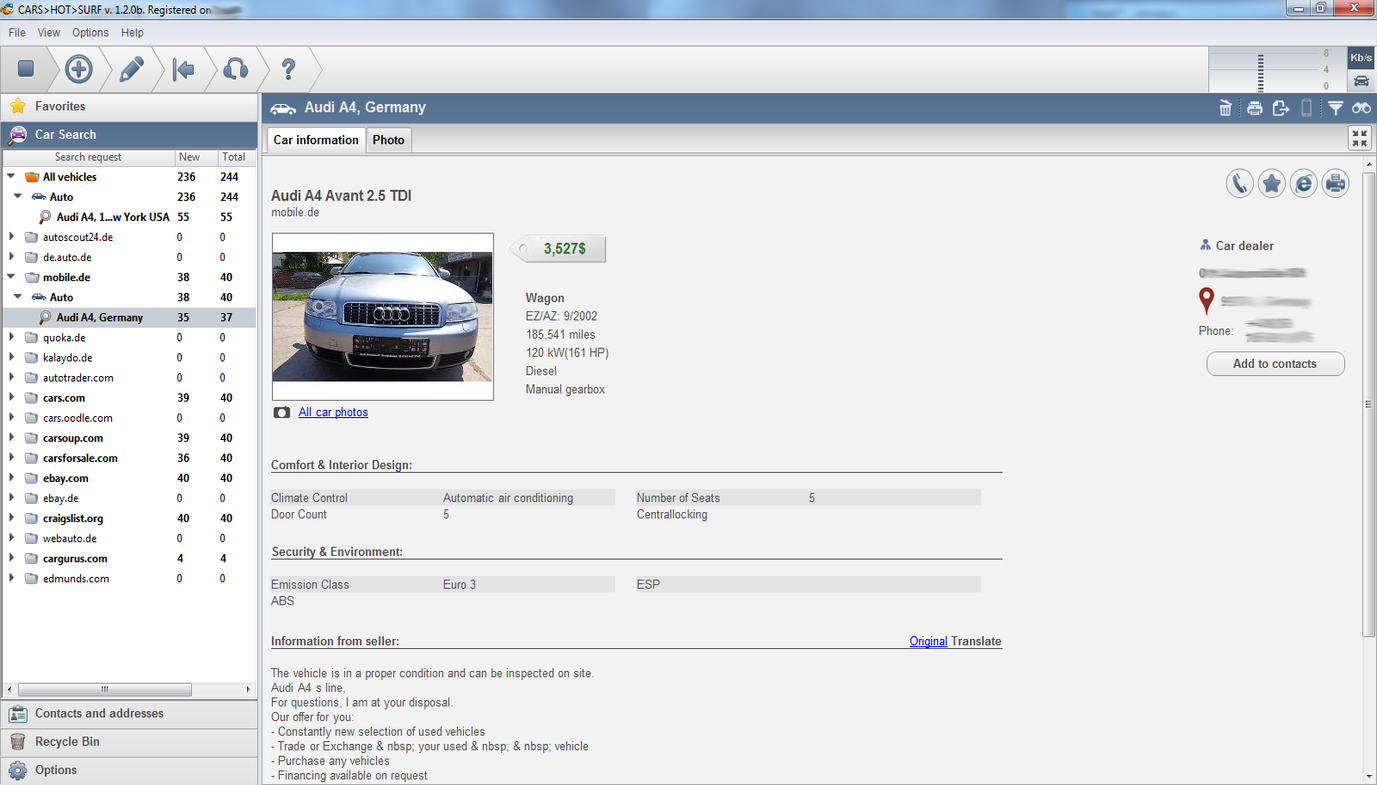Select Audi A4, Germany search request
Screen dimensions: 1377x785
point(130,318)
